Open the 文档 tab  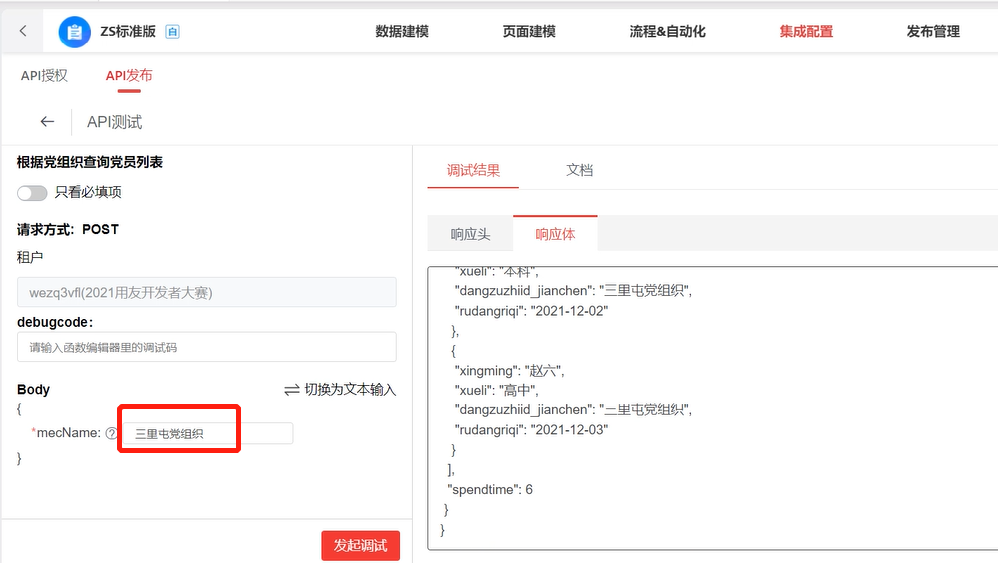[x=579, y=170]
